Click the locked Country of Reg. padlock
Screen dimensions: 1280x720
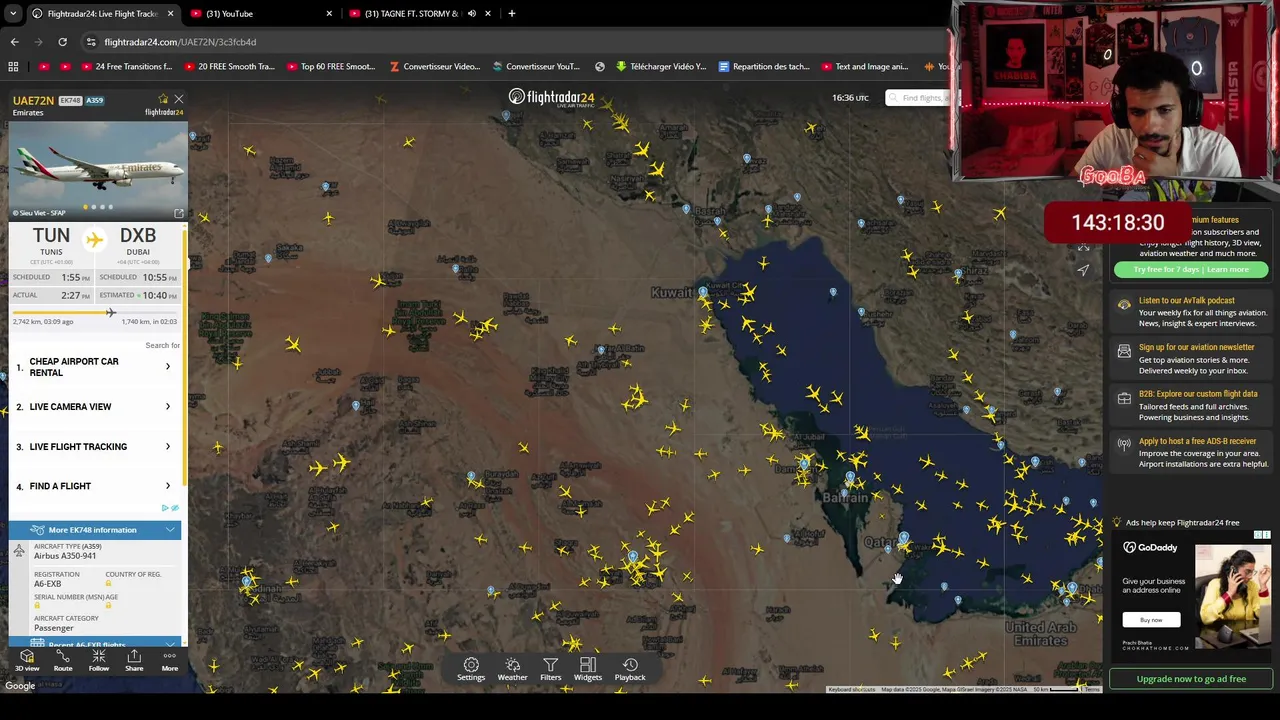[x=109, y=584]
